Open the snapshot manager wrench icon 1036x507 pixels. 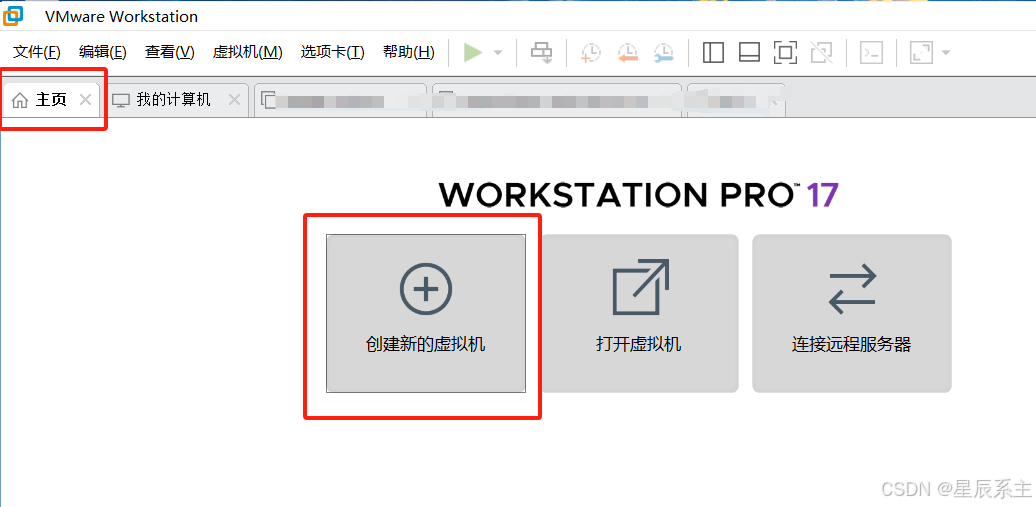663,52
